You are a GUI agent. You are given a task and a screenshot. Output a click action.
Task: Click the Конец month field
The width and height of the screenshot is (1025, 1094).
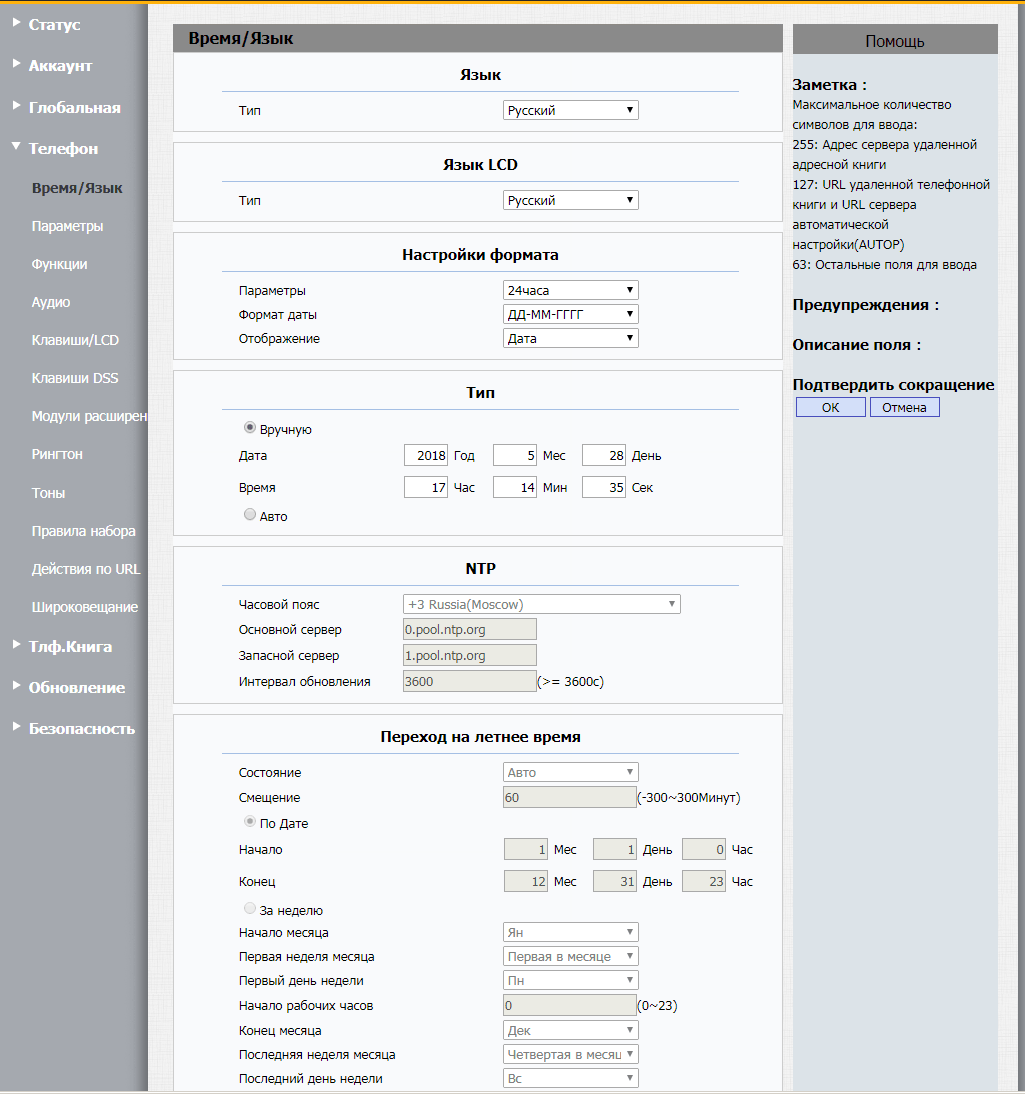coord(526,882)
